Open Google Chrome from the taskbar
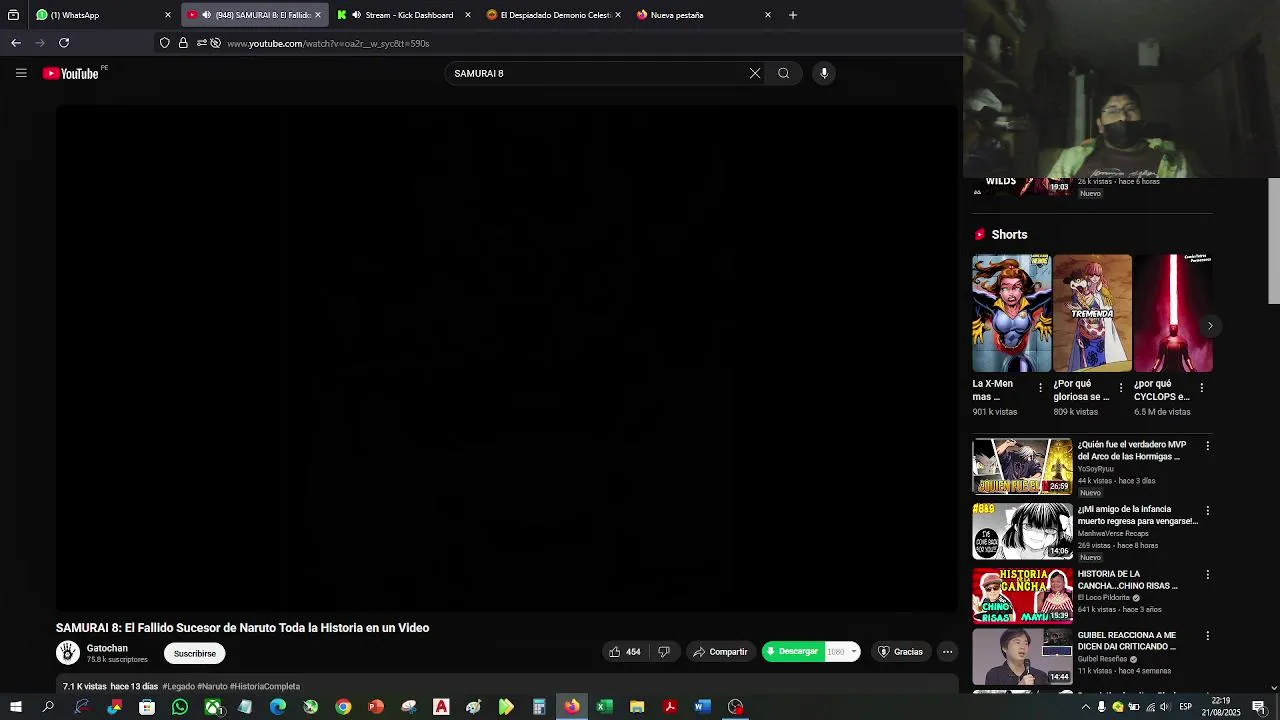Image resolution: width=1280 pixels, height=720 pixels. click(343, 707)
